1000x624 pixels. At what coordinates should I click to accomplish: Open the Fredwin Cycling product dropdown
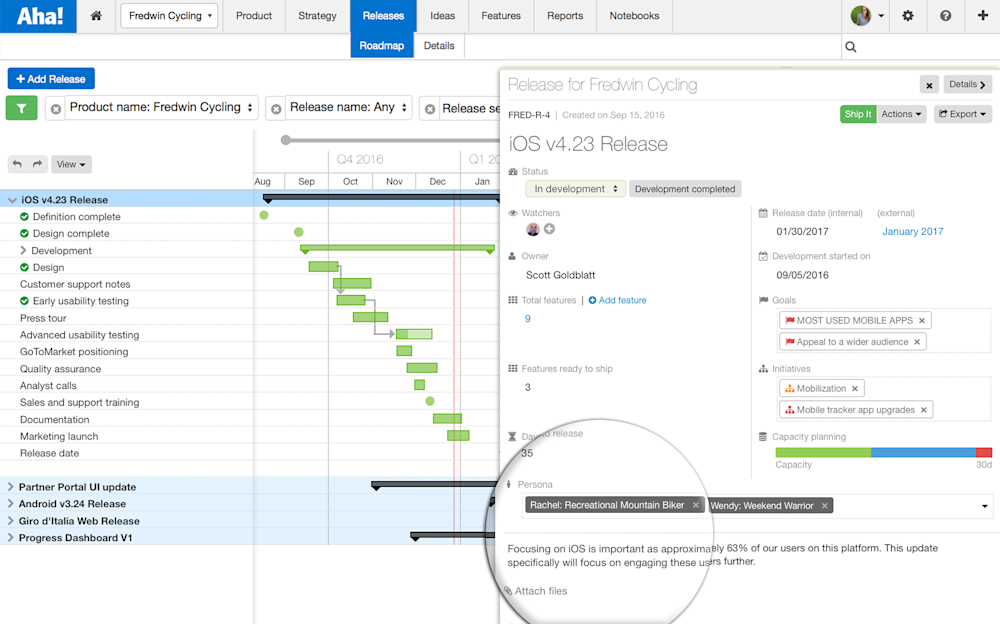tap(168, 16)
